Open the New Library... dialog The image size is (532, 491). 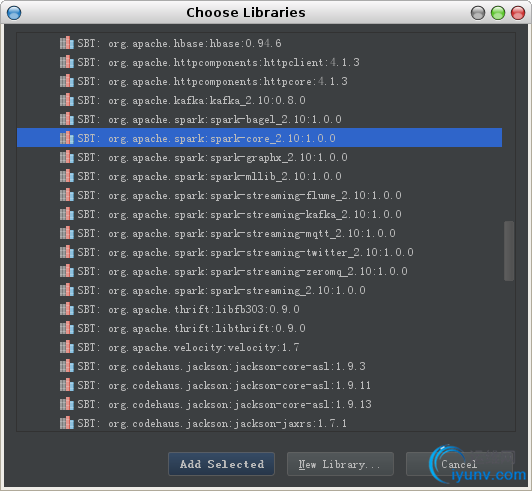[x=340, y=464]
